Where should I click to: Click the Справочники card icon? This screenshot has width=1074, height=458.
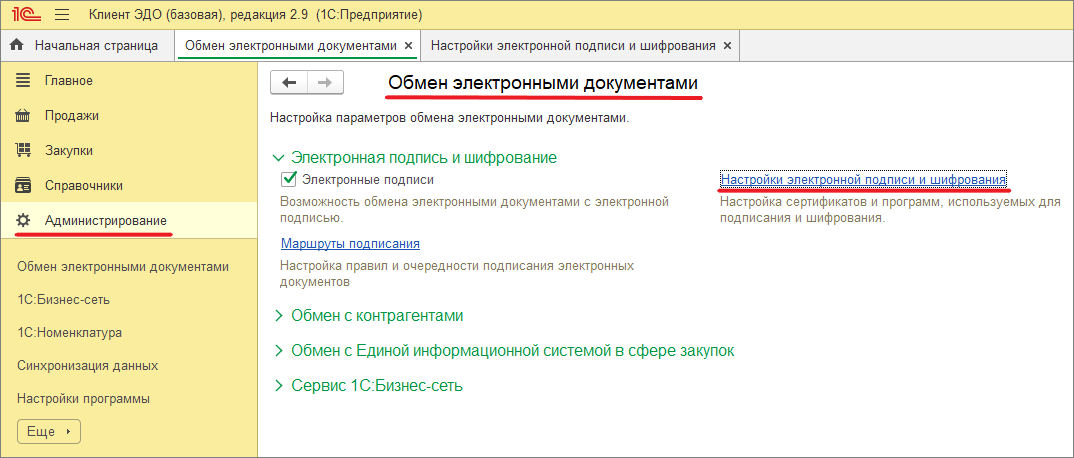pyautogui.click(x=23, y=186)
